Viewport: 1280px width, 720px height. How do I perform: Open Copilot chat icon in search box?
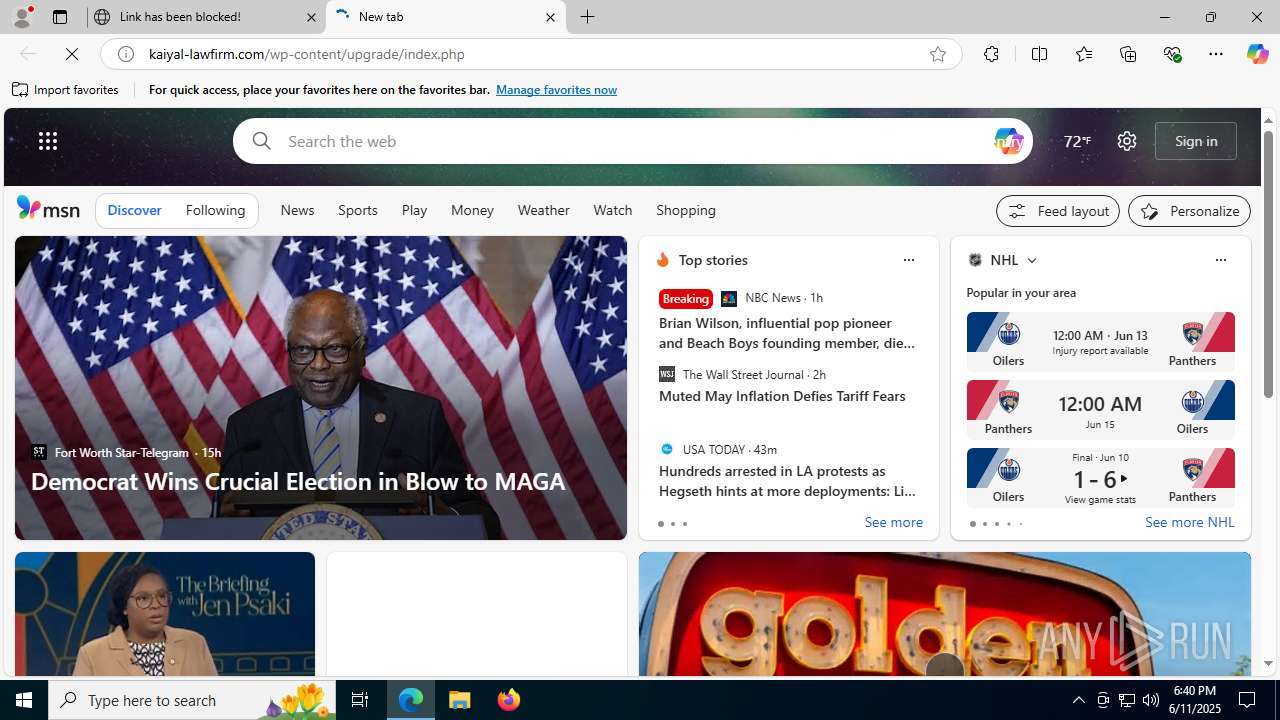pyautogui.click(x=1008, y=141)
